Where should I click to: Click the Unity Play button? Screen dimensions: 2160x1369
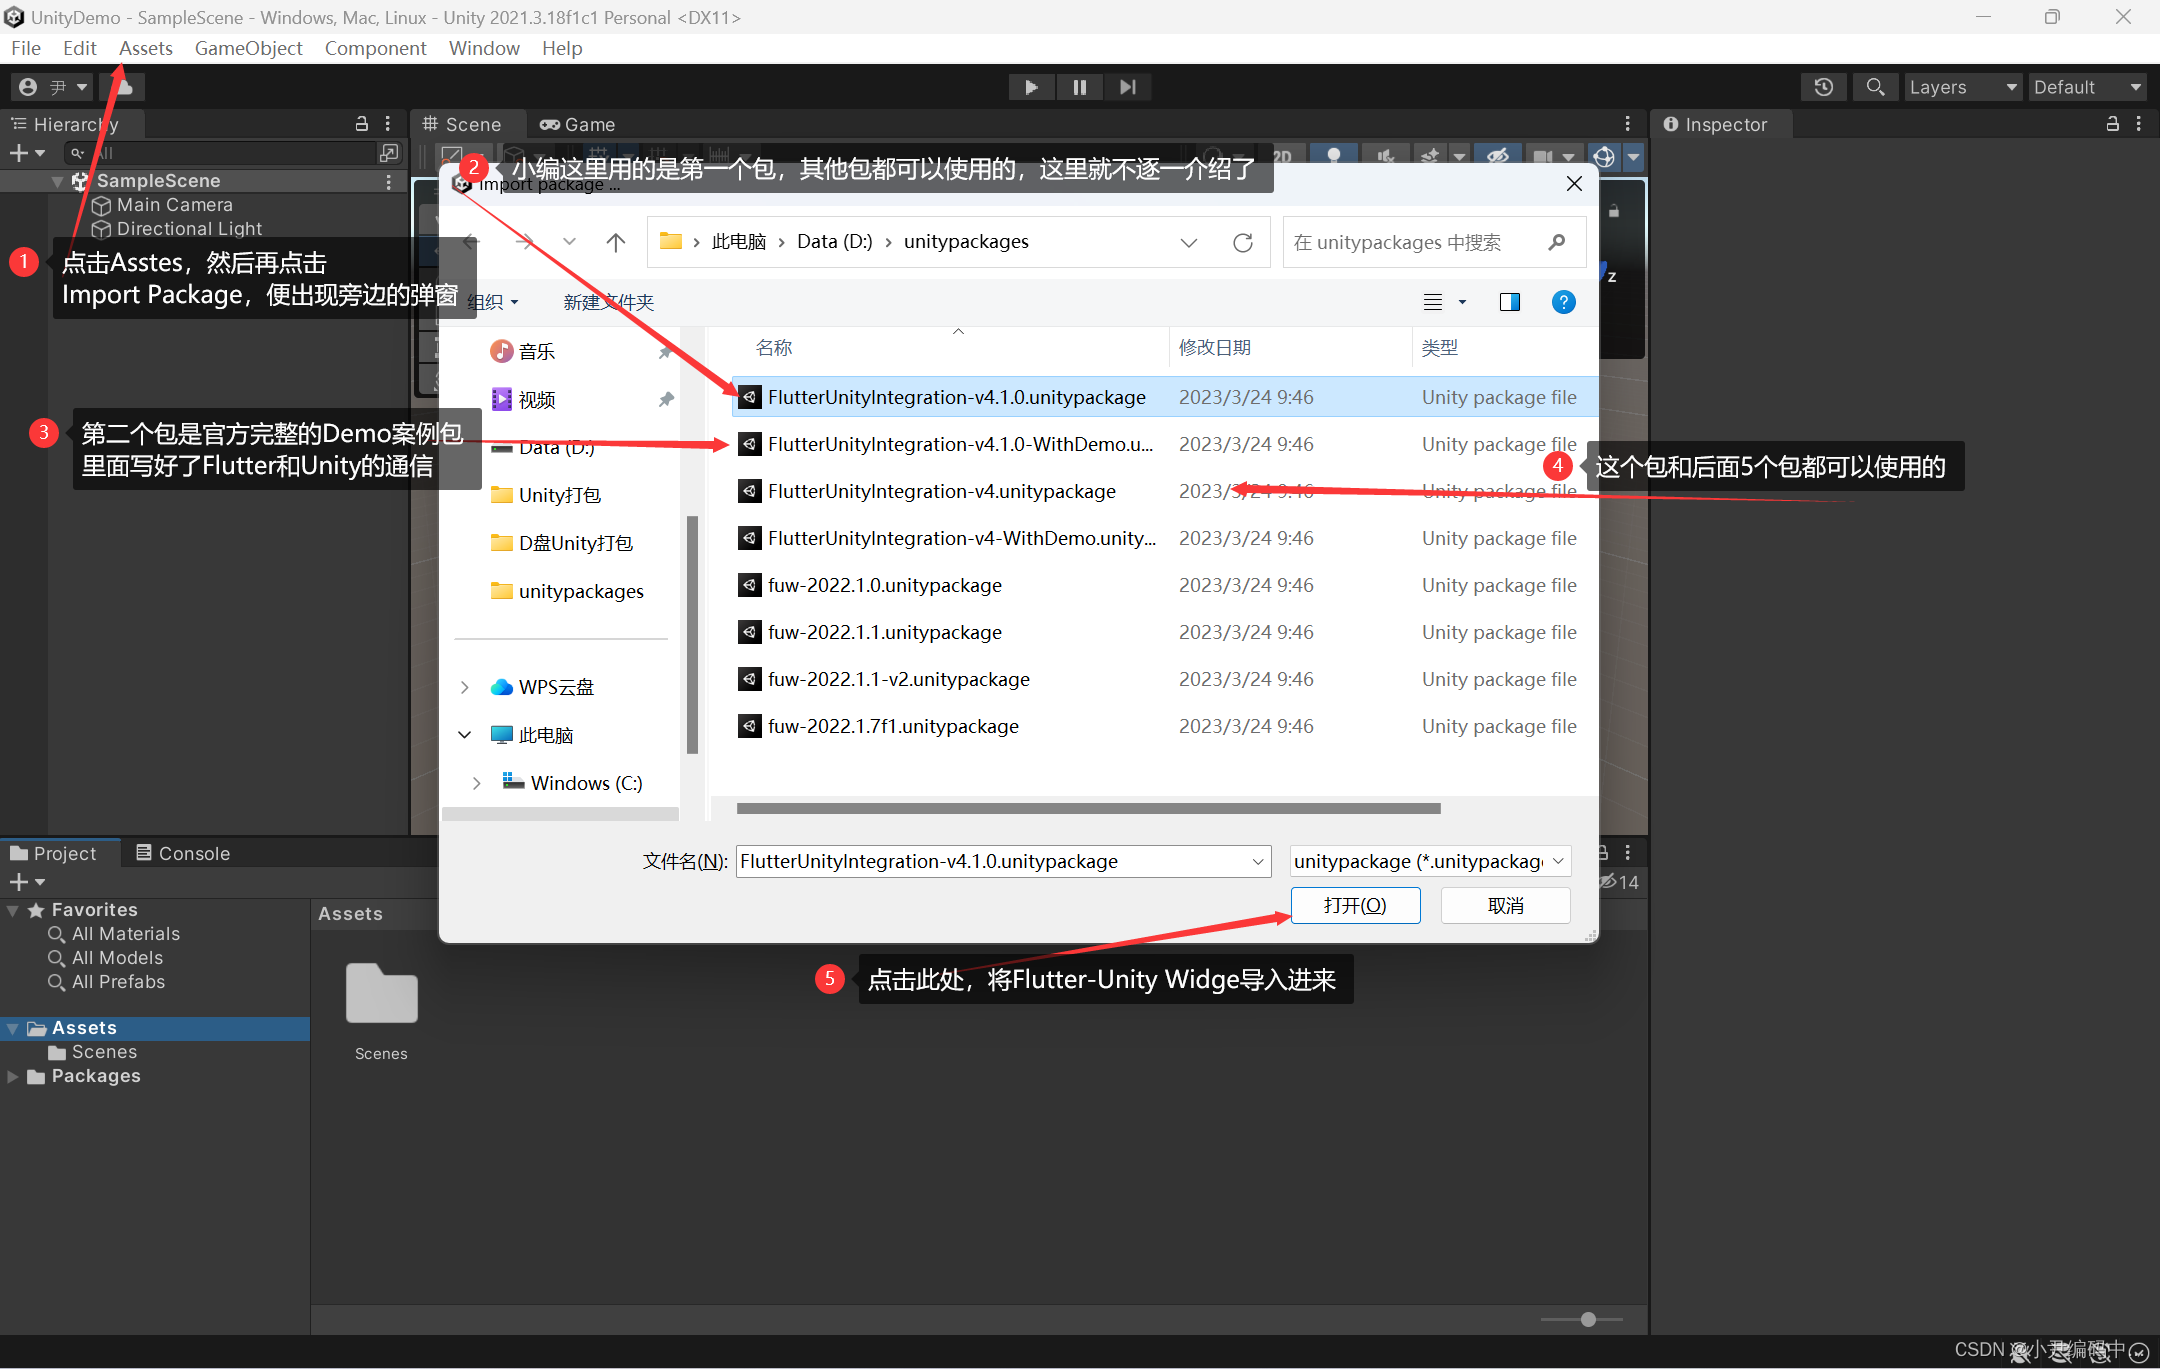[x=1031, y=87]
